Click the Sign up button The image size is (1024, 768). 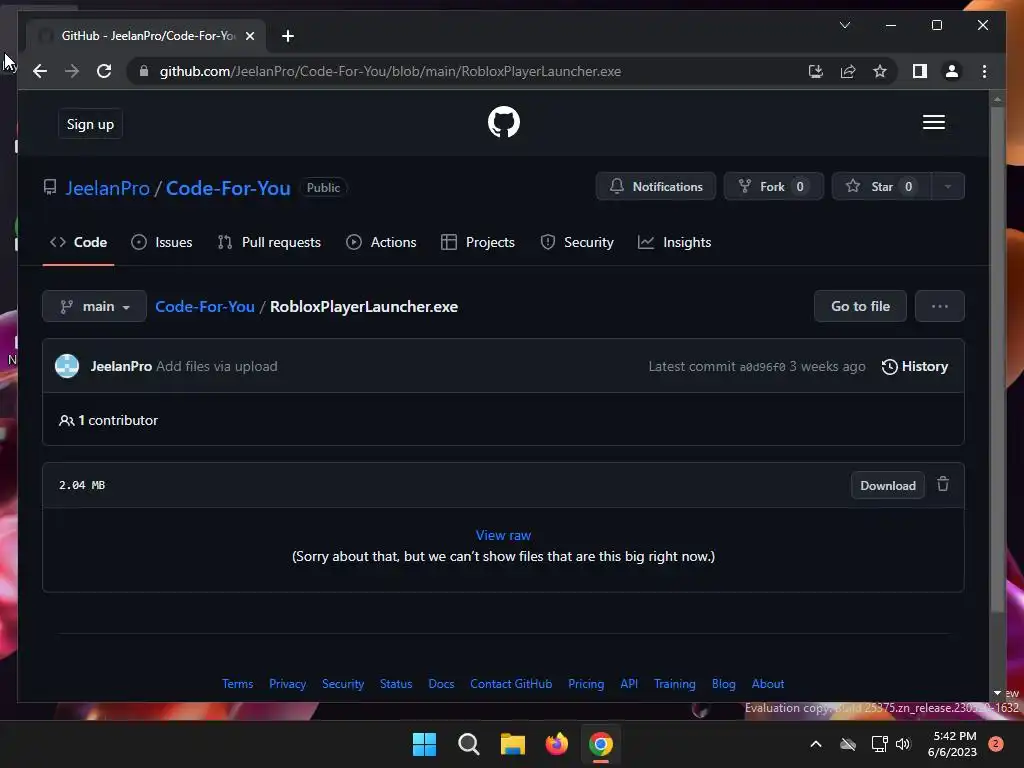(90, 124)
